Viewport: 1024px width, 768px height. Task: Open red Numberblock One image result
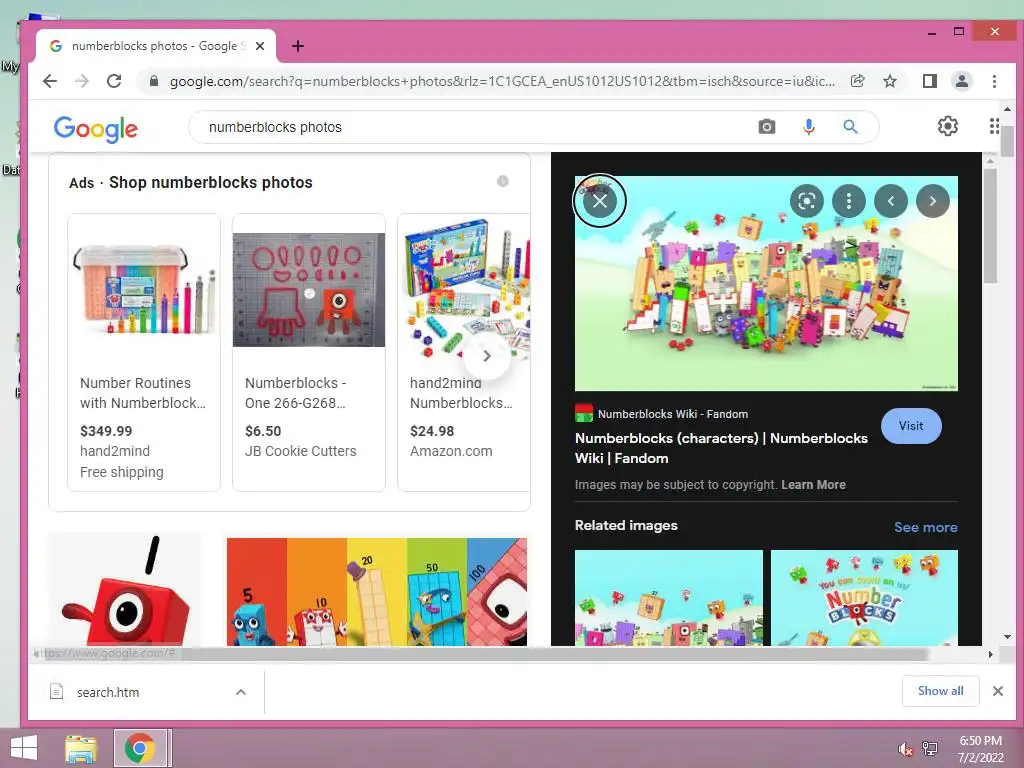125,591
